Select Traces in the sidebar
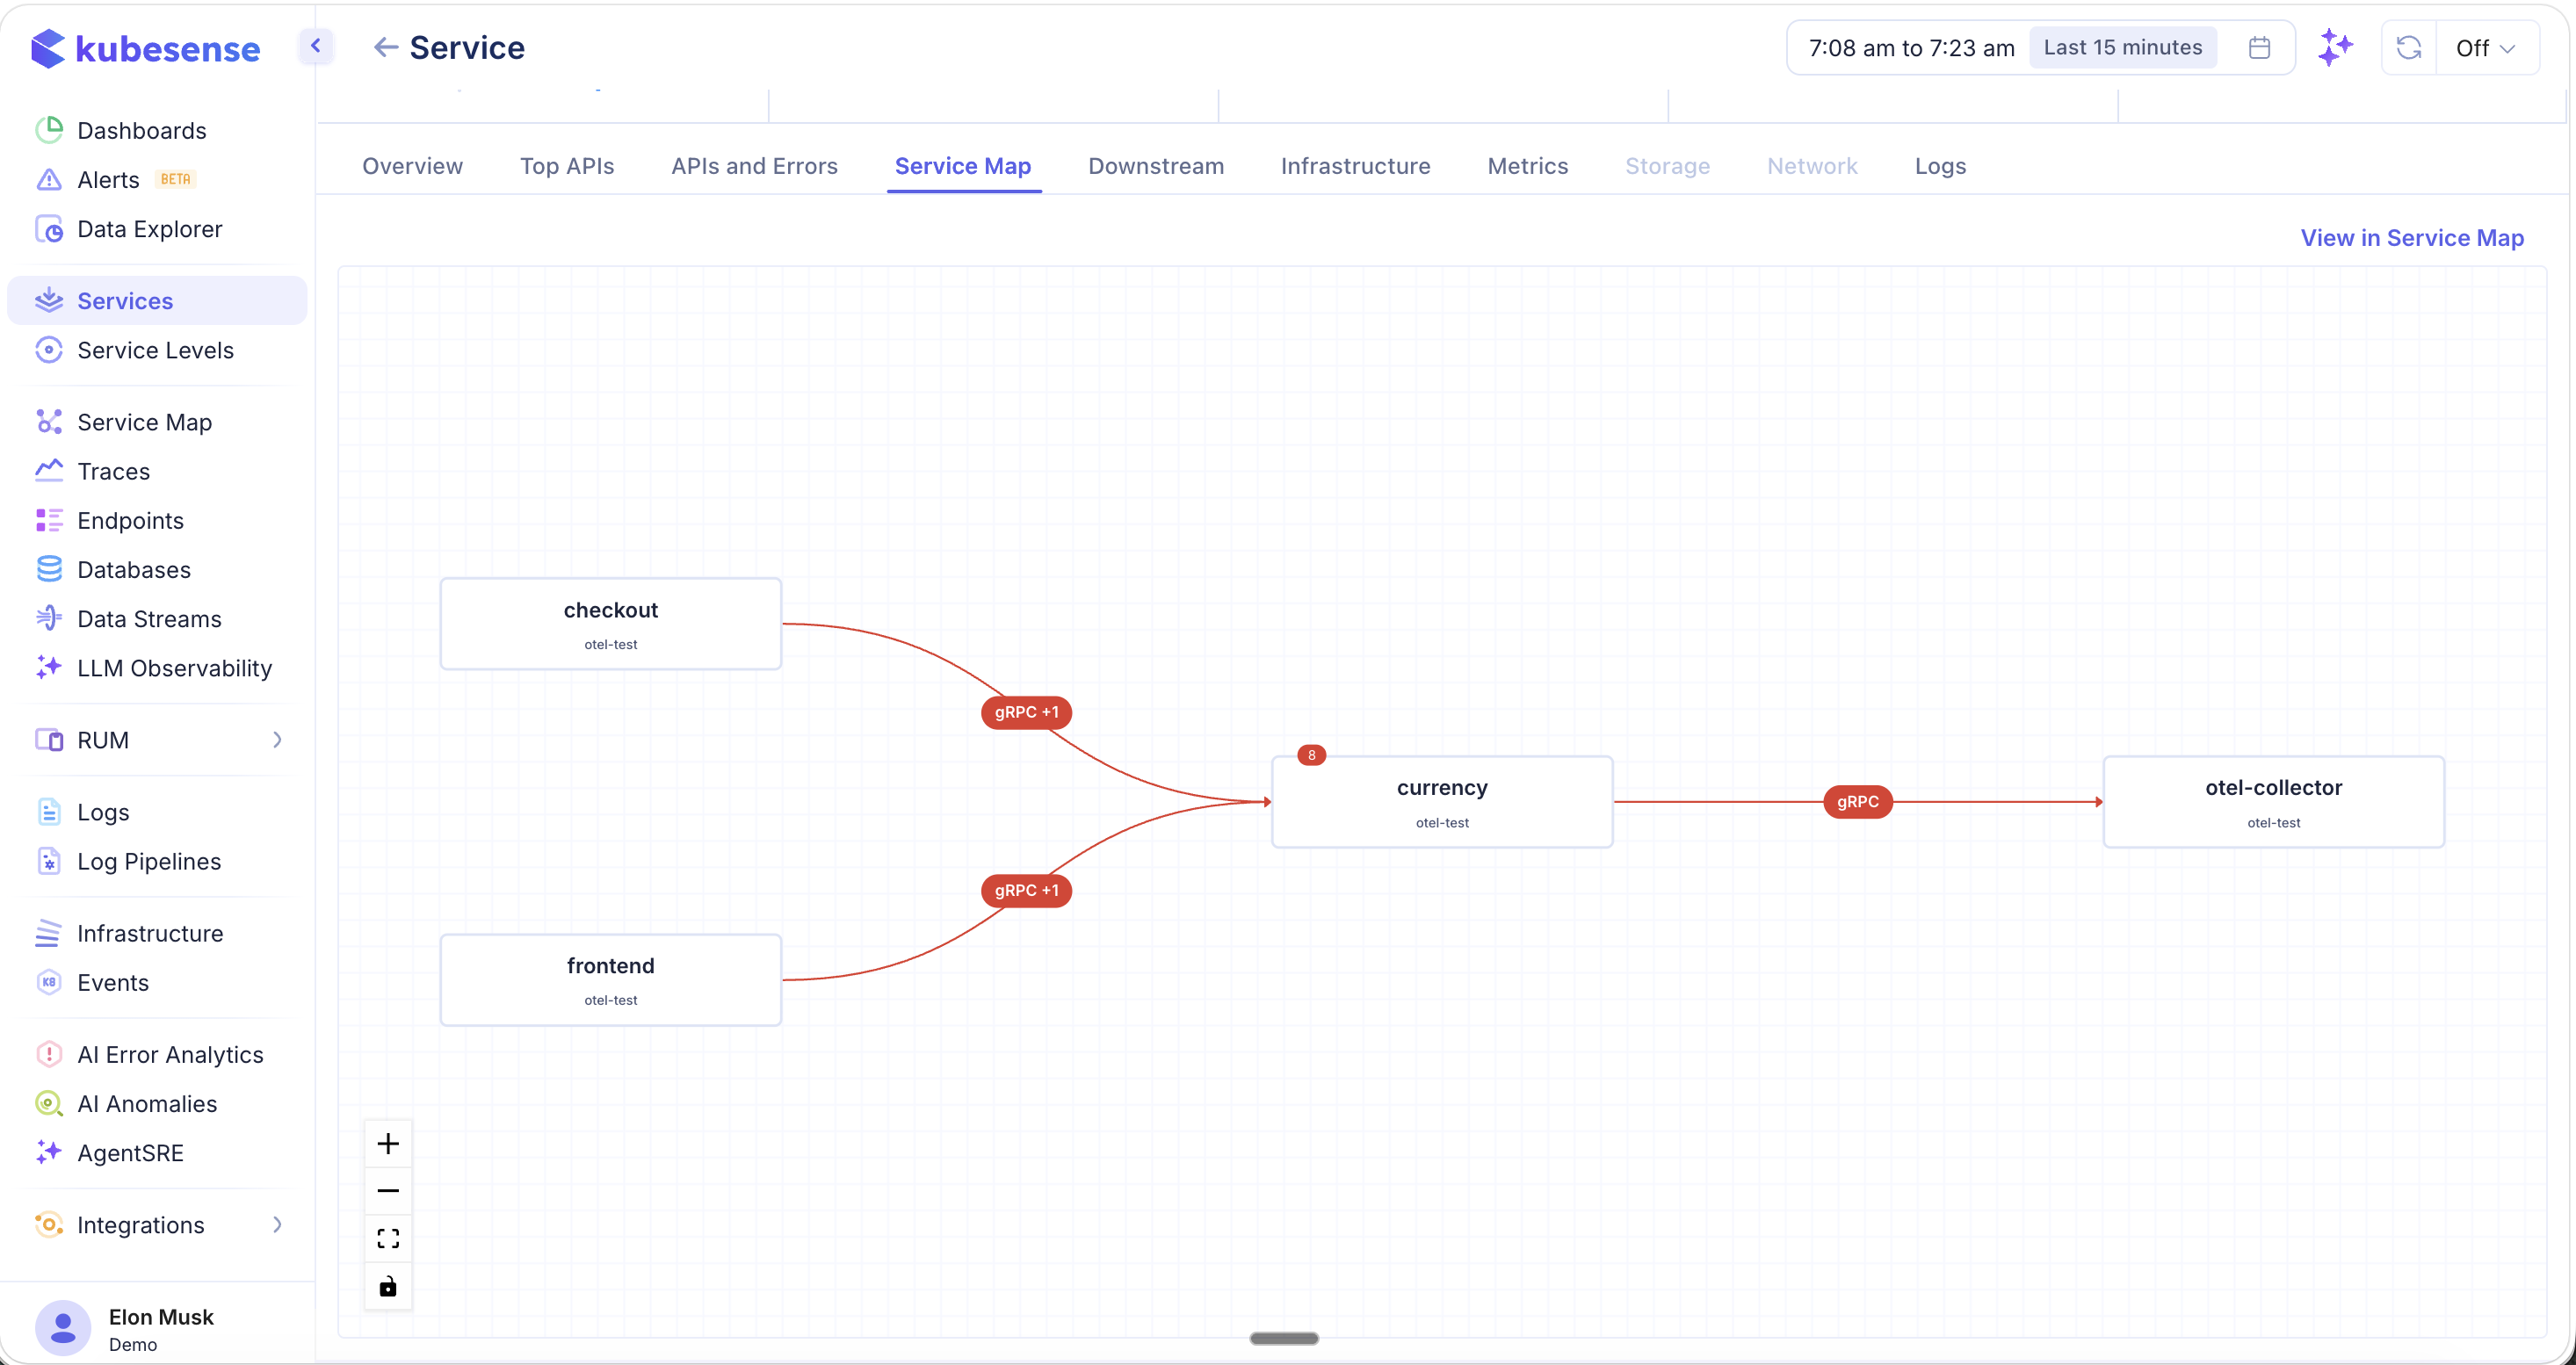The width and height of the screenshot is (2576, 1365). pyautogui.click(x=113, y=470)
